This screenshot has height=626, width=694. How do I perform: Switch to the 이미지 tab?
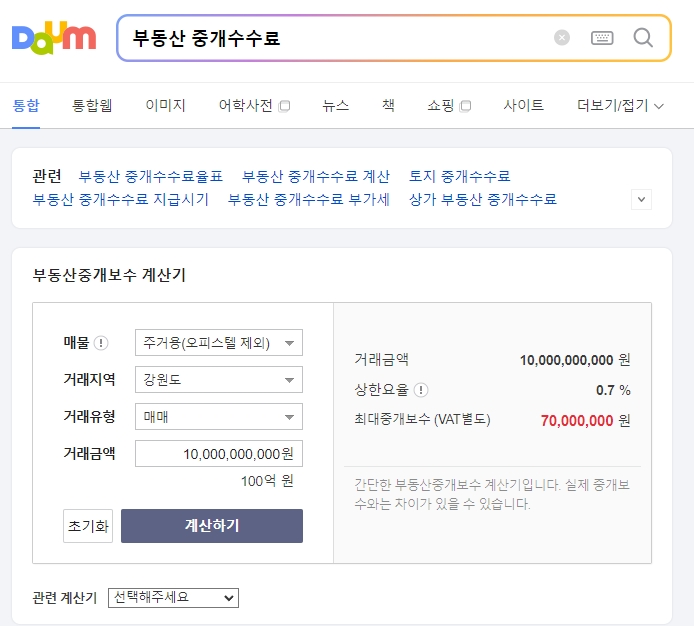coord(165,106)
